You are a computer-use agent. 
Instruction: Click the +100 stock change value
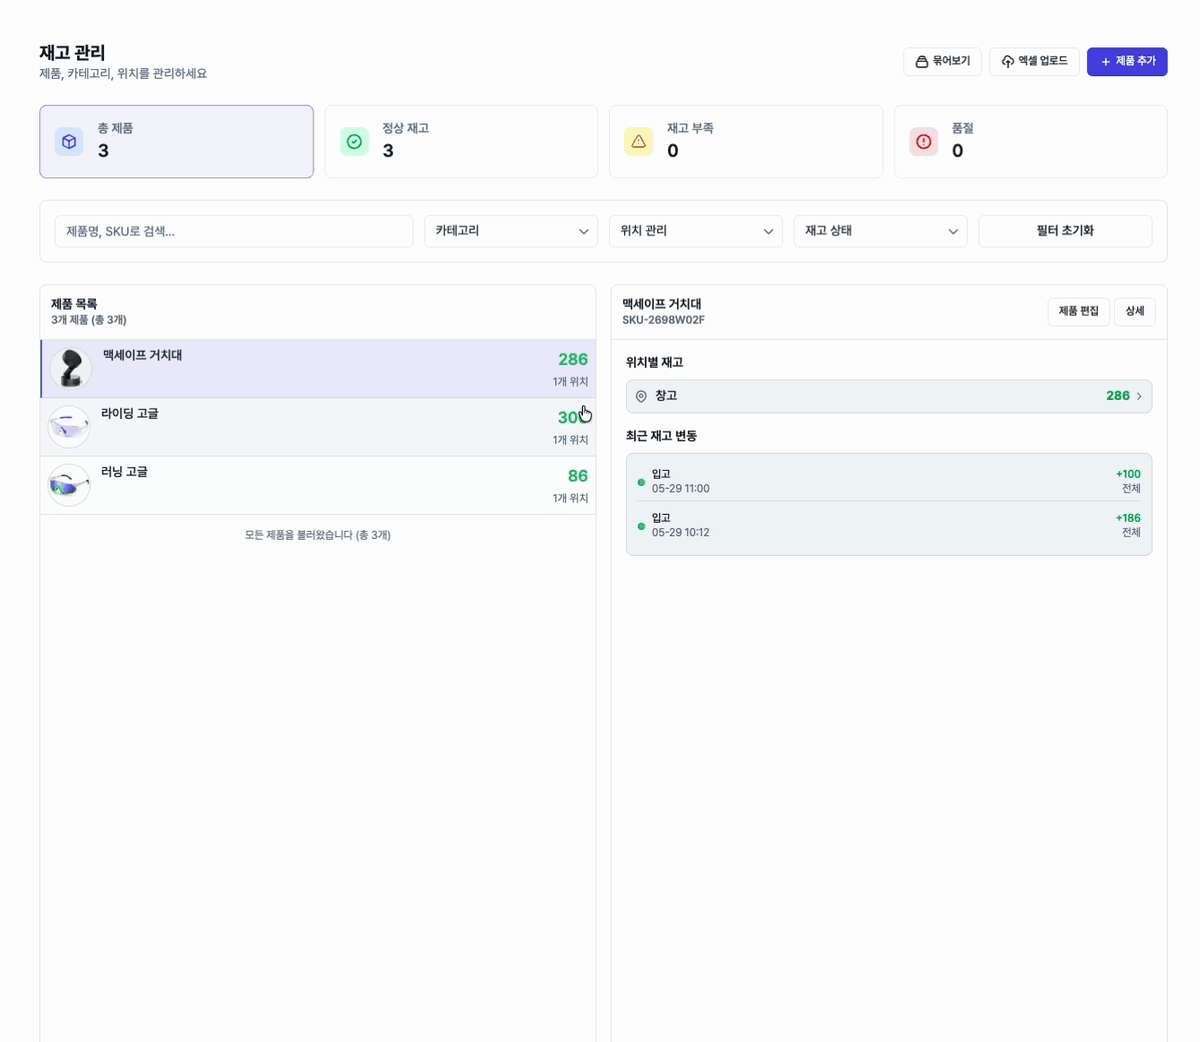click(1128, 474)
